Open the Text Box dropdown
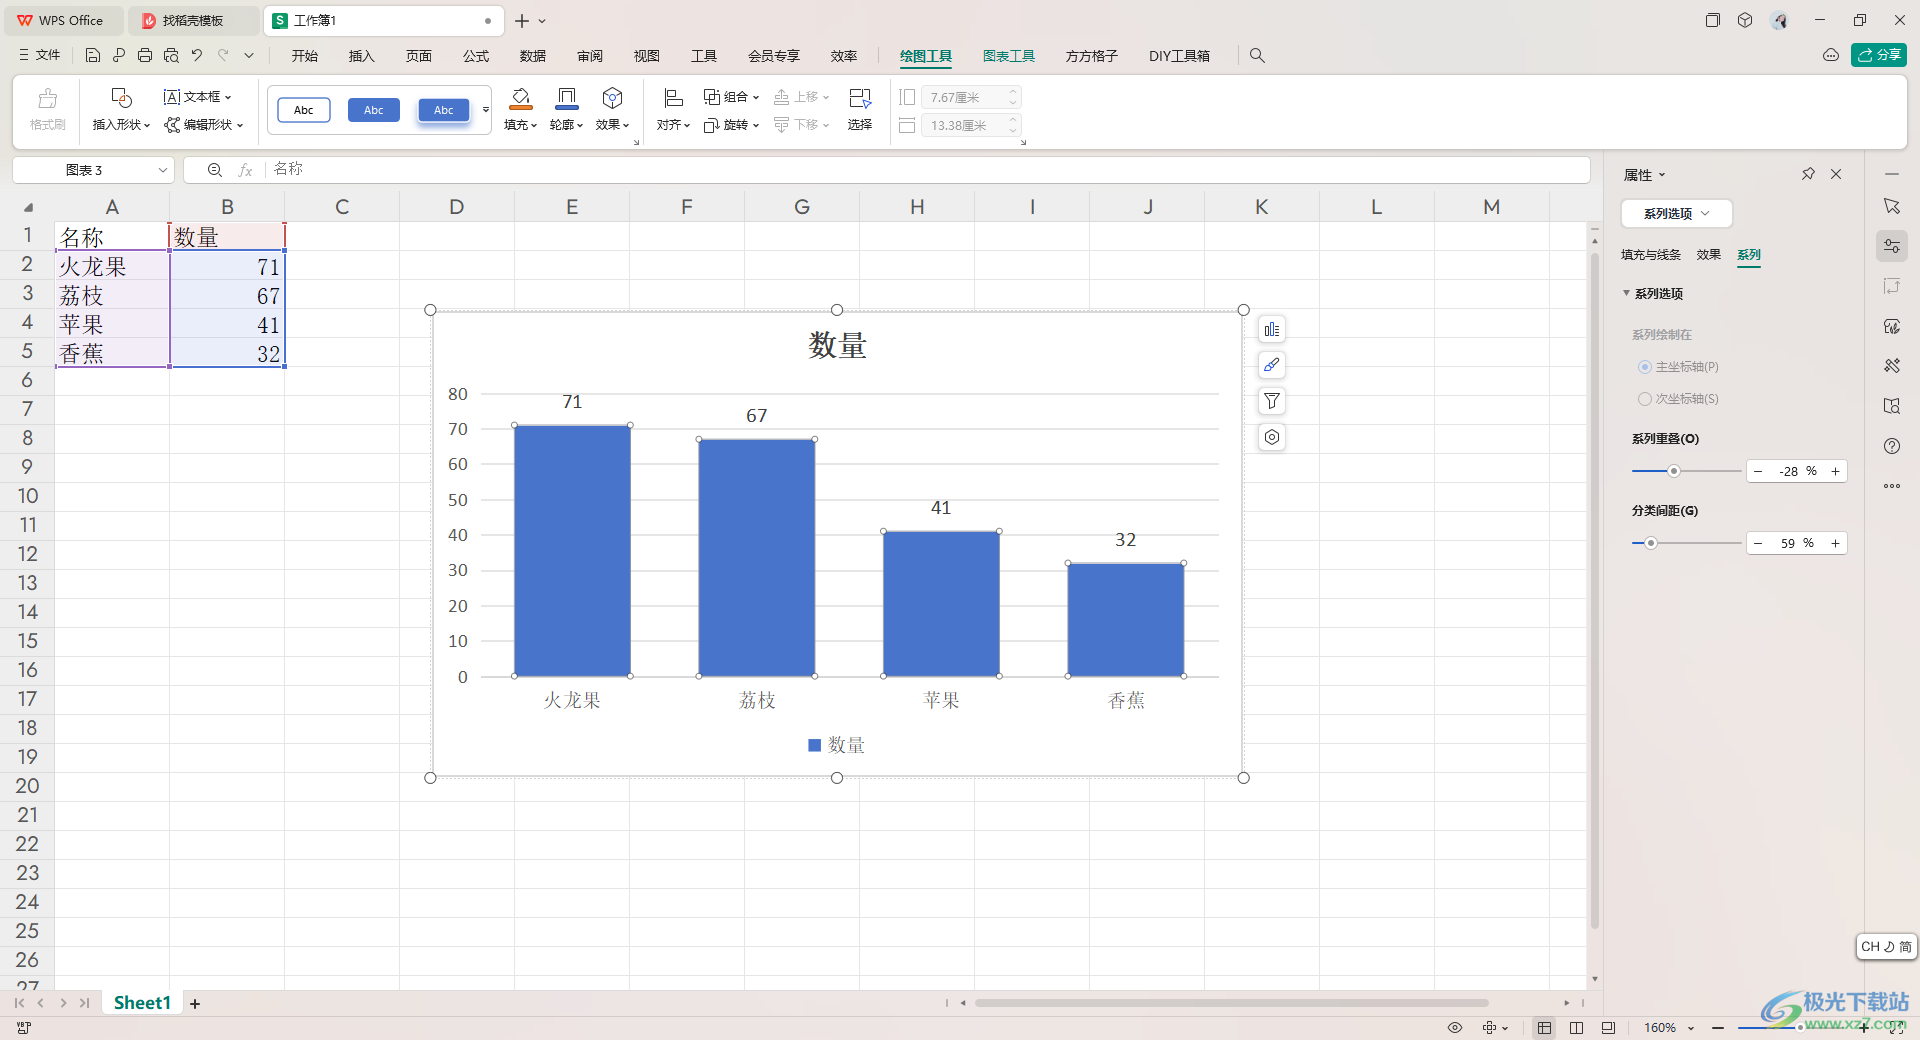This screenshot has height=1040, width=1920. pyautogui.click(x=198, y=97)
